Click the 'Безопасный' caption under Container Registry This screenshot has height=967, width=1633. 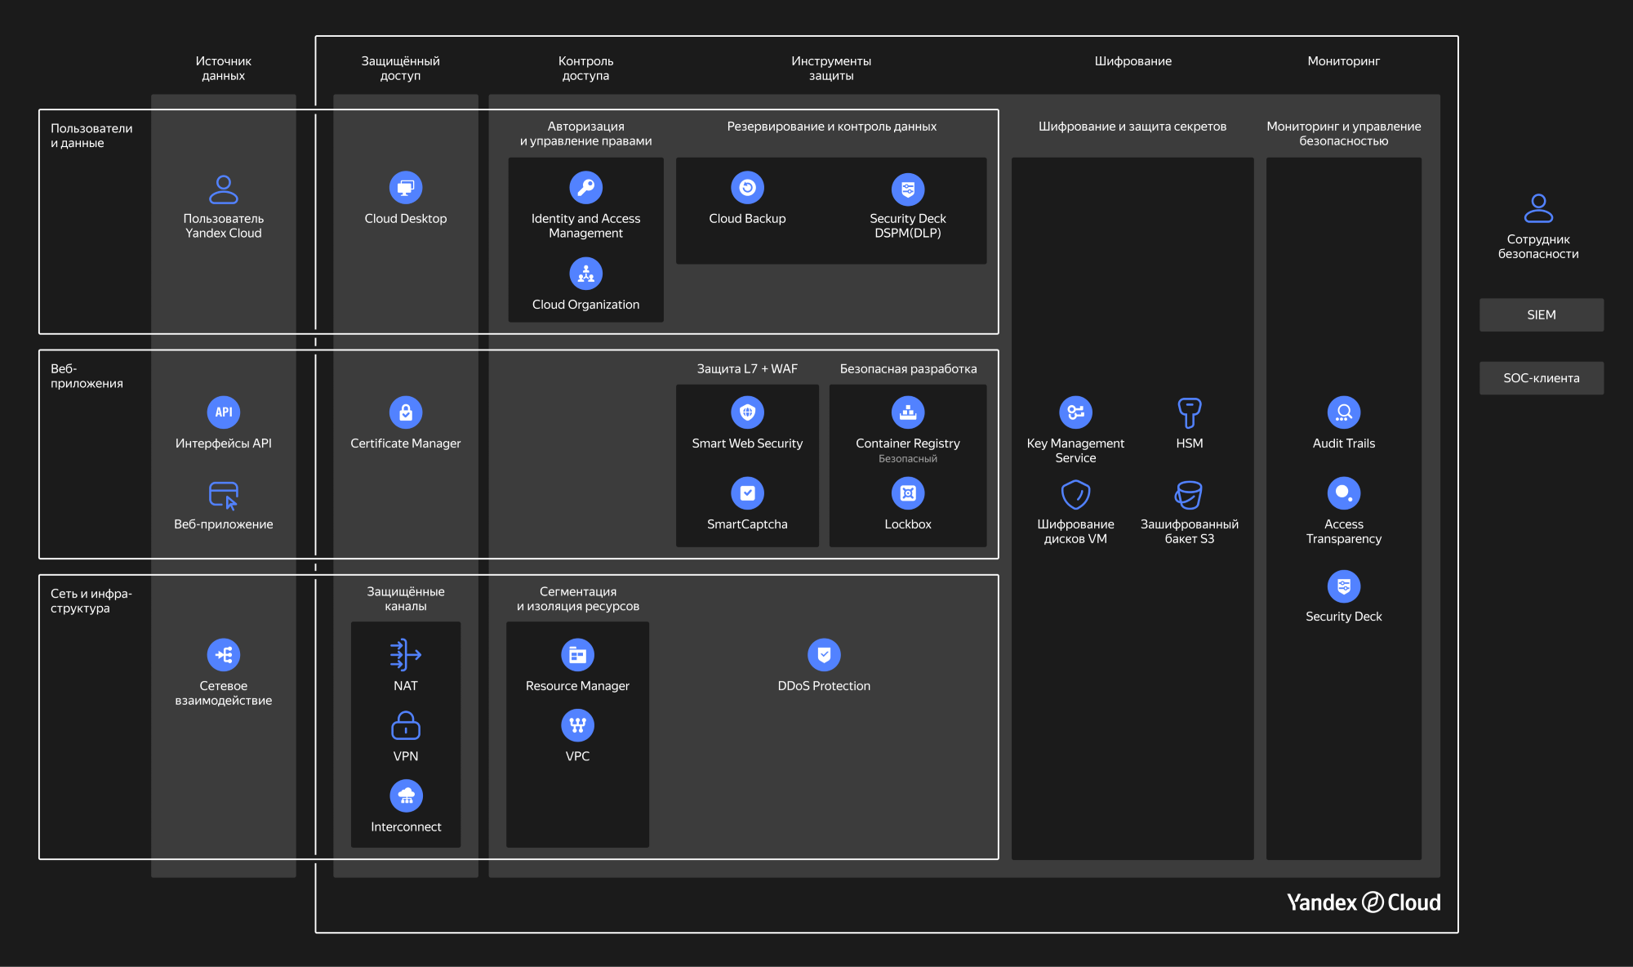[907, 459]
